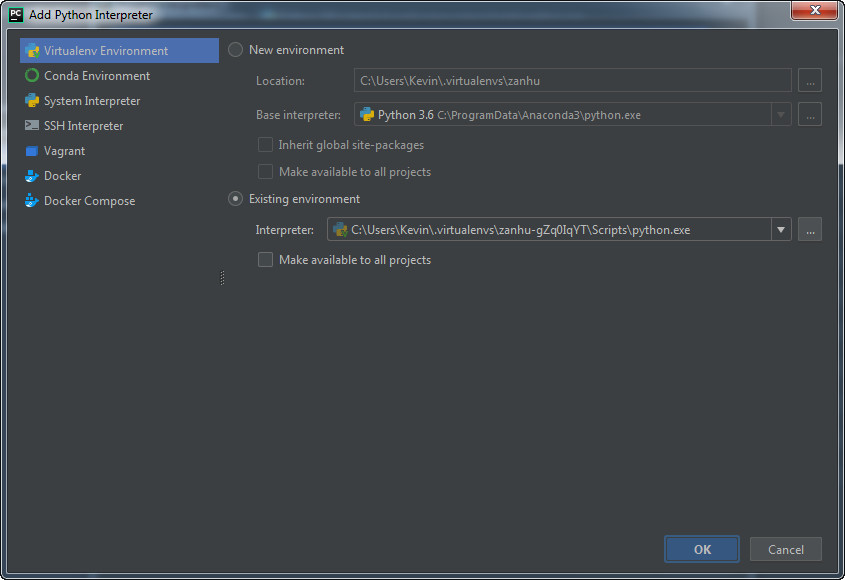
Task: Open the Interpreter dropdown arrow
Action: point(781,230)
